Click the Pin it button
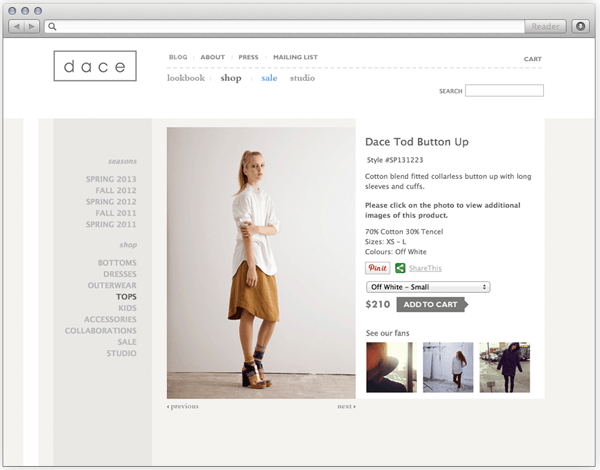Image resolution: width=600 pixels, height=470 pixels. point(377,268)
